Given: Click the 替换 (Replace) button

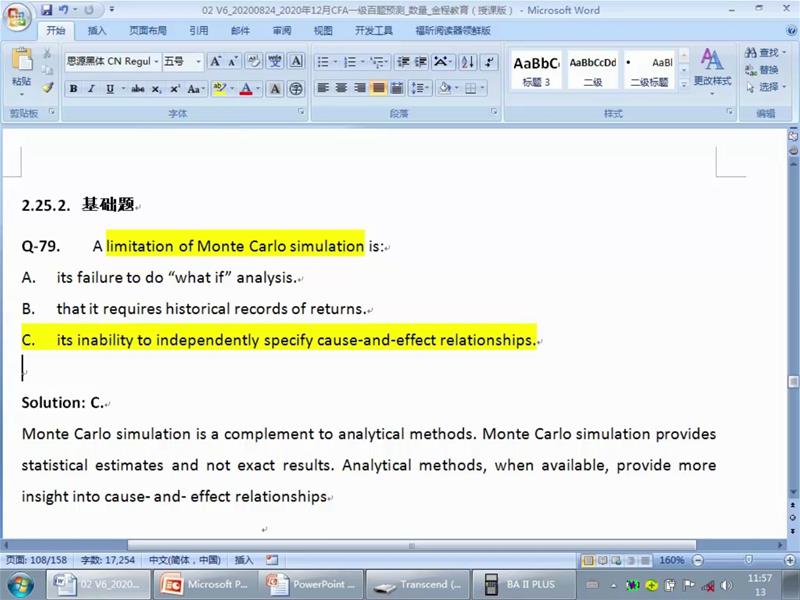Looking at the screenshot, I should pos(762,70).
